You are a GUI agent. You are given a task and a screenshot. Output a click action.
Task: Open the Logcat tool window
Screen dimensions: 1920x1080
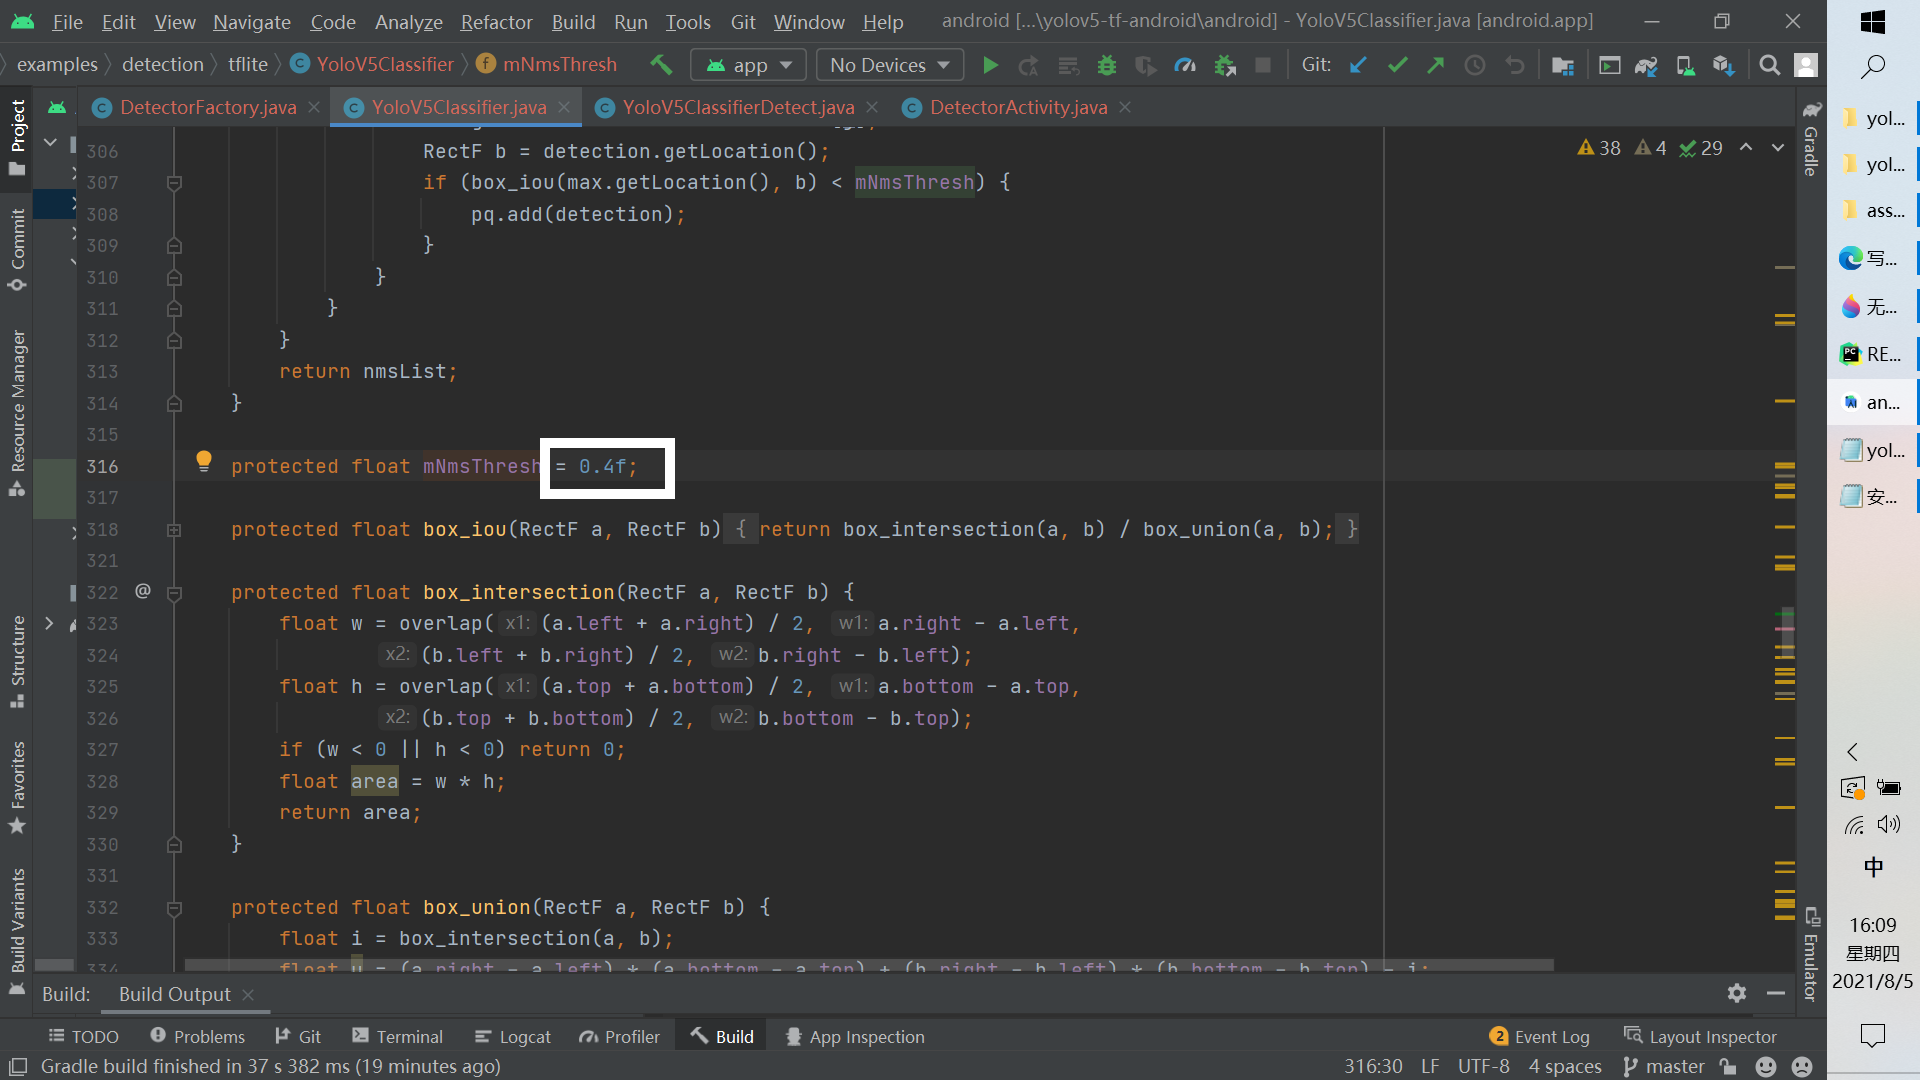(x=513, y=1037)
